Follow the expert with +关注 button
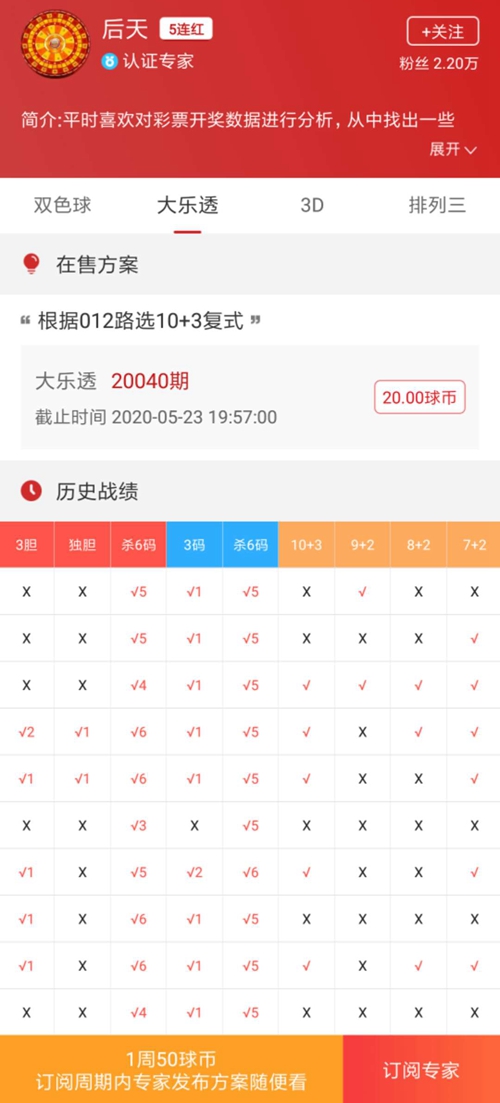Screen dimensions: 500x1103 point(443,32)
